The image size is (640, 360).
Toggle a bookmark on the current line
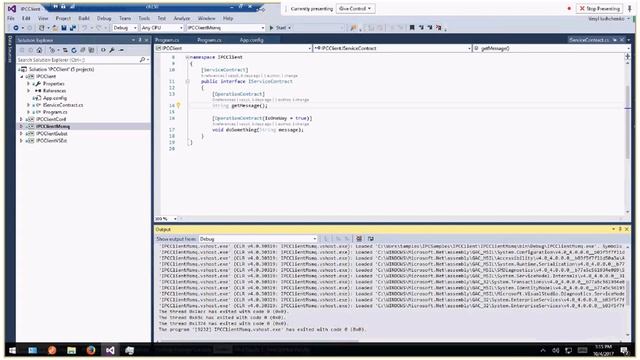(x=412, y=28)
